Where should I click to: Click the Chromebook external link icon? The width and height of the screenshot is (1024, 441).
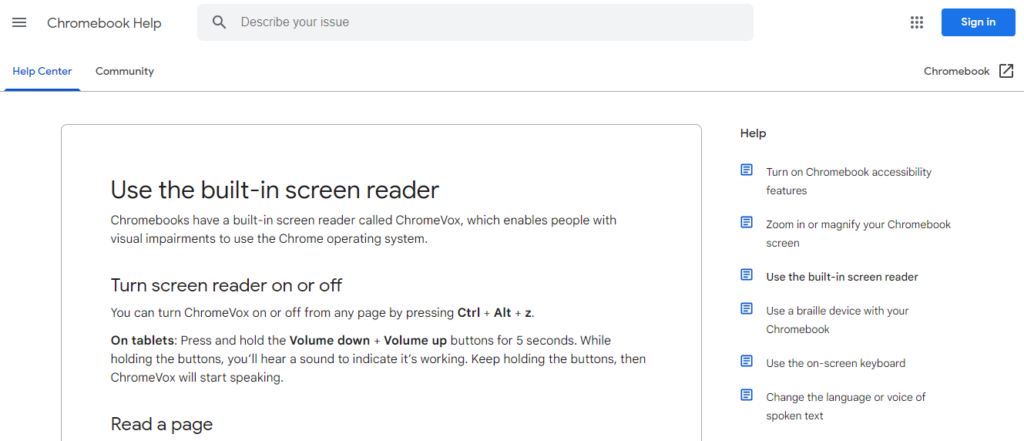(1006, 71)
